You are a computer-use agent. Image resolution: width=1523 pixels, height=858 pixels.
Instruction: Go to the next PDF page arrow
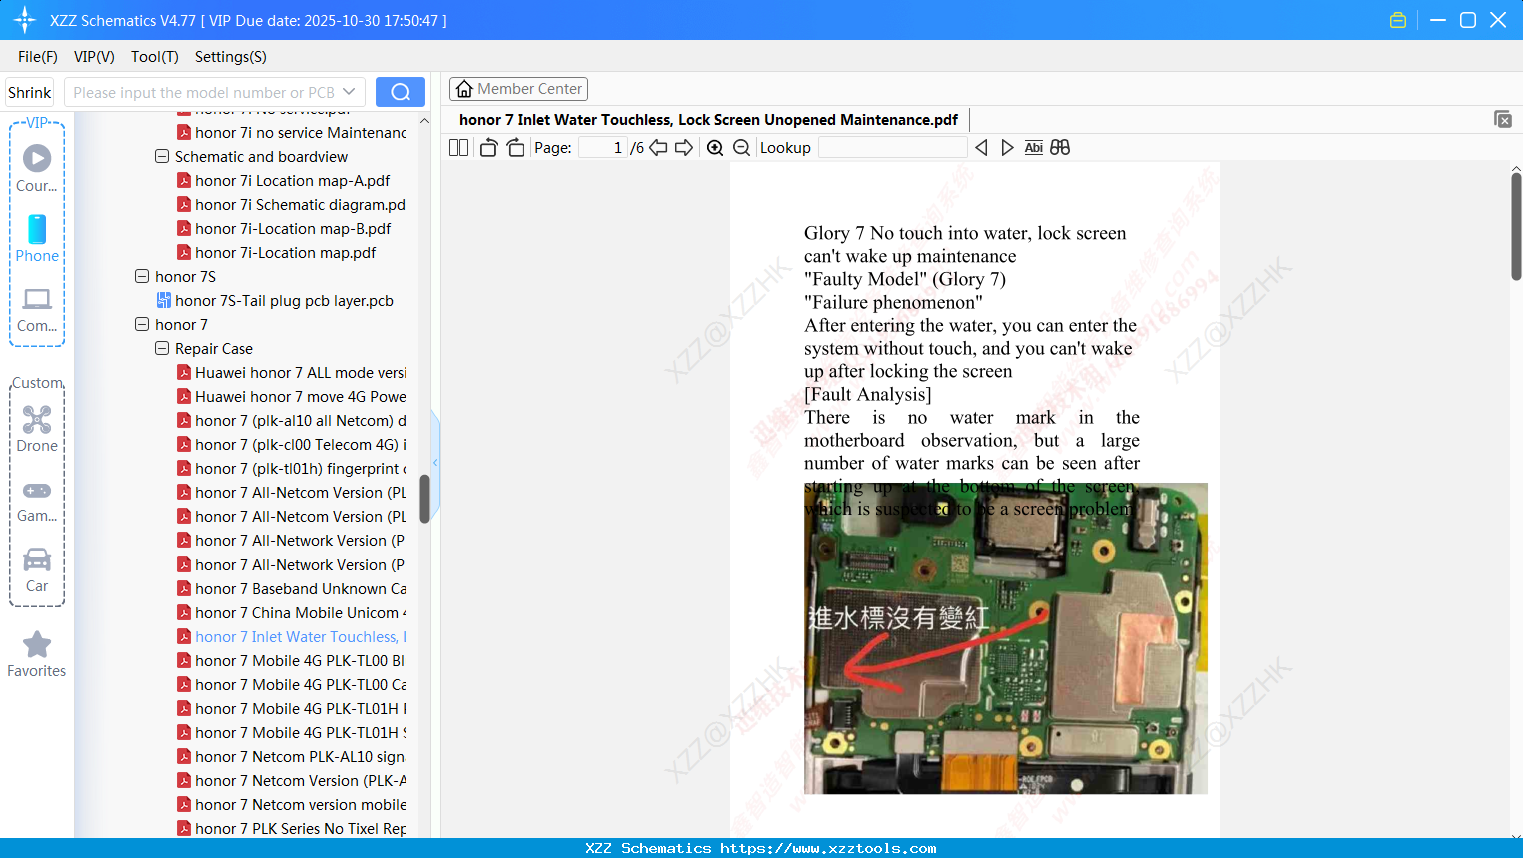684,148
